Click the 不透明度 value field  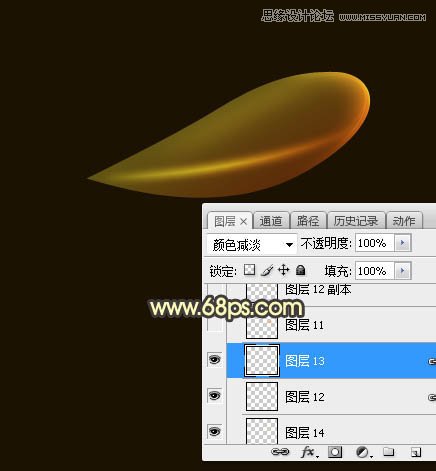click(x=375, y=243)
